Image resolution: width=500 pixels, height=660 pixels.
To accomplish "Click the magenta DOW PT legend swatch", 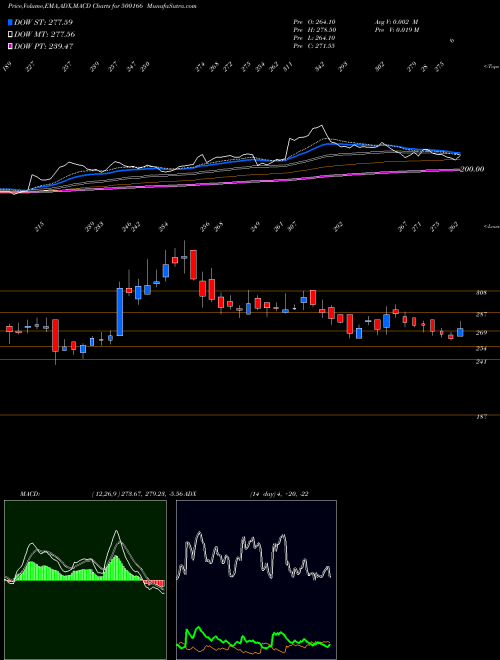I will (10, 46).
